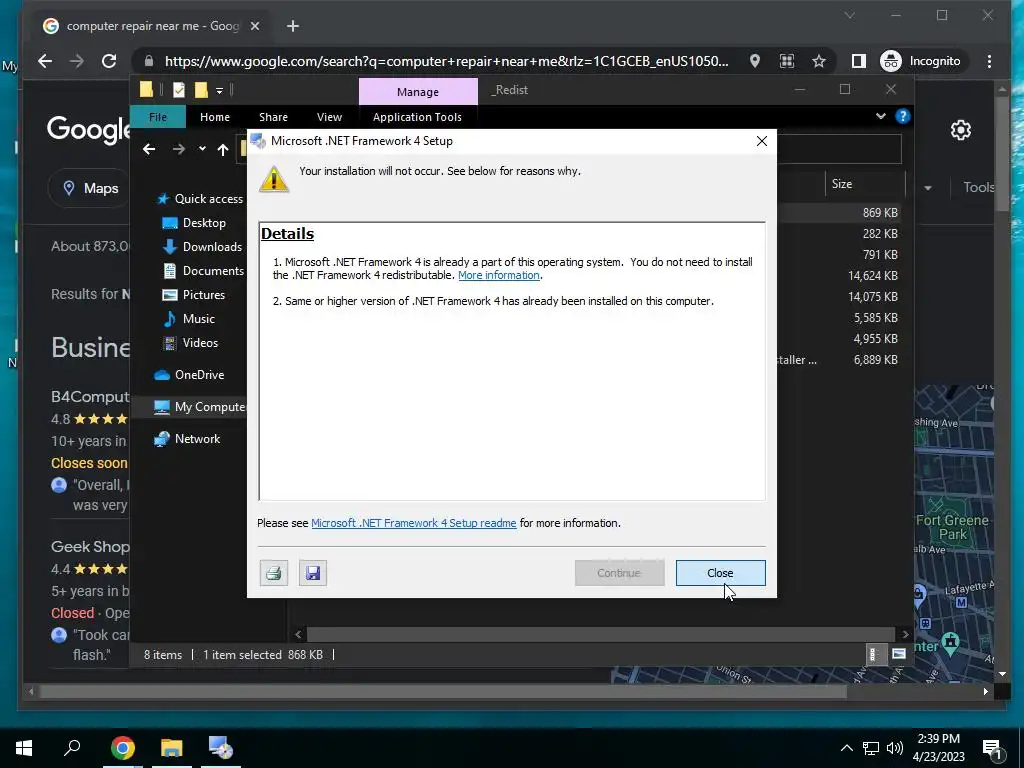The width and height of the screenshot is (1024, 768).
Task: Open Google settings gear icon
Action: pos(961,130)
